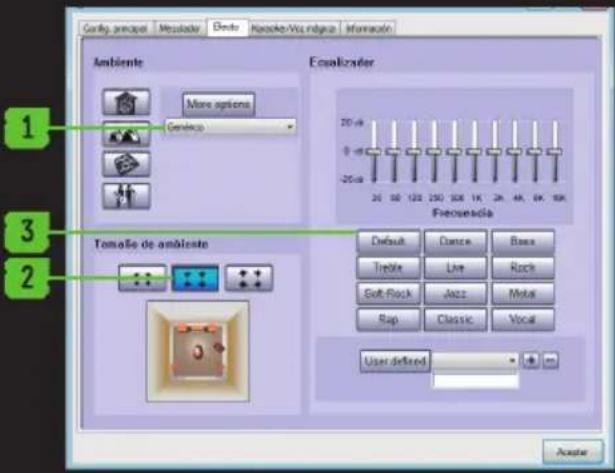Expand the user-defined preset dropdown
615x473 pixels.
[512, 360]
